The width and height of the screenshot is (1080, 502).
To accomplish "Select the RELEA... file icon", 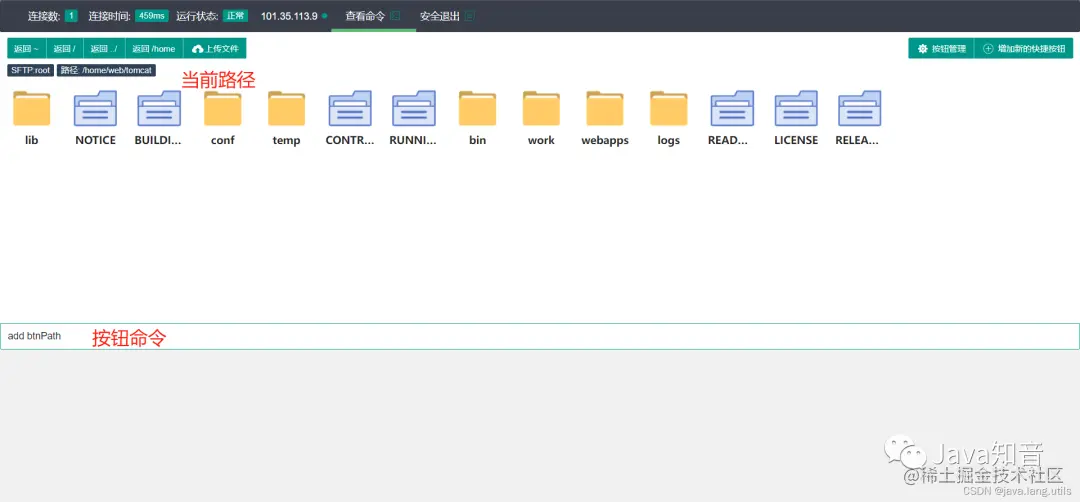I will [x=860, y=109].
